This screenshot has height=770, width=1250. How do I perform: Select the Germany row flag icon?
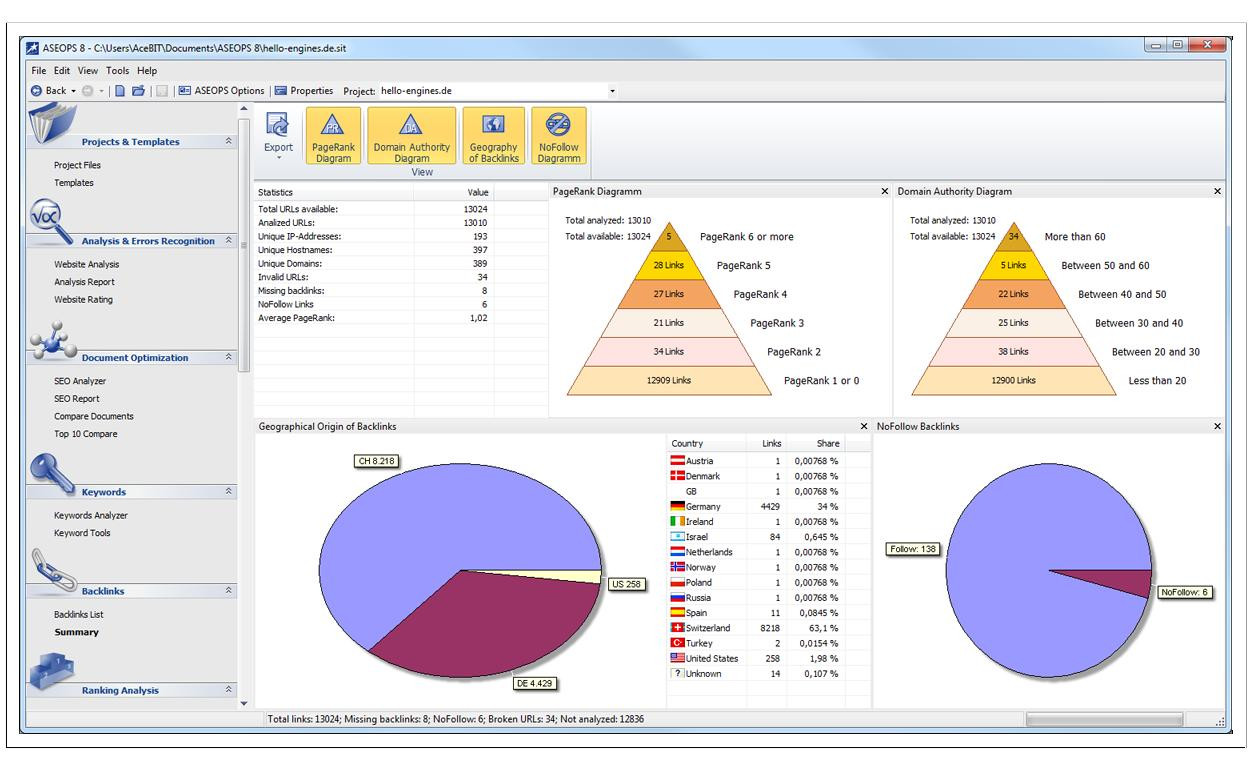[677, 507]
